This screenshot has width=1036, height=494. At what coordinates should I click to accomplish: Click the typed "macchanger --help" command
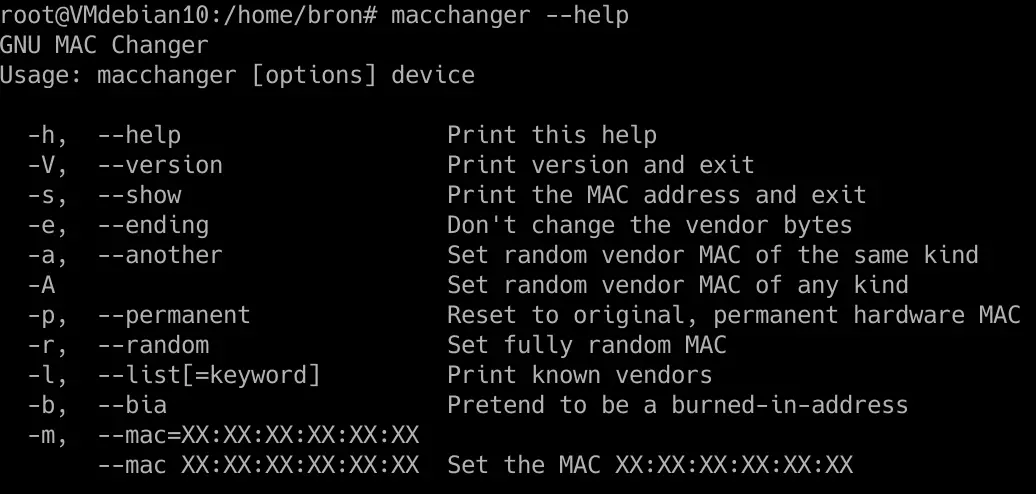click(x=510, y=15)
